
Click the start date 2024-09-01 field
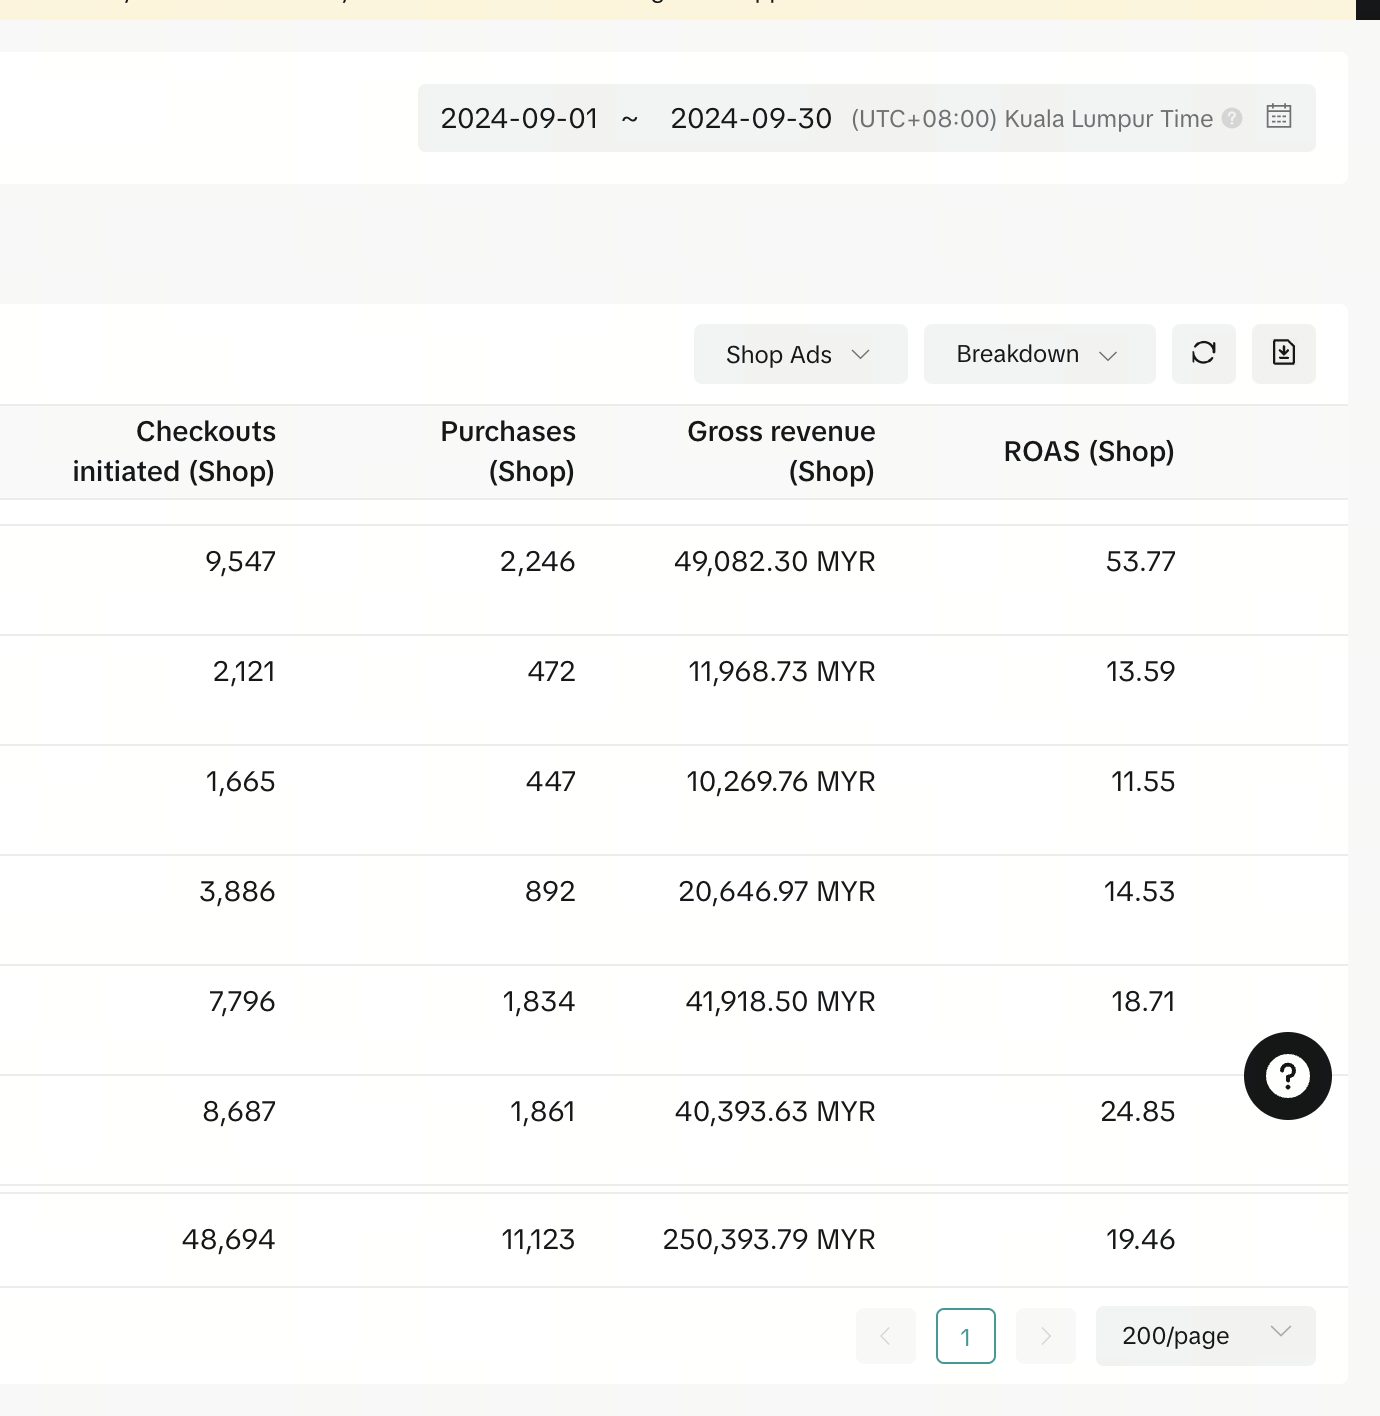[x=519, y=119]
